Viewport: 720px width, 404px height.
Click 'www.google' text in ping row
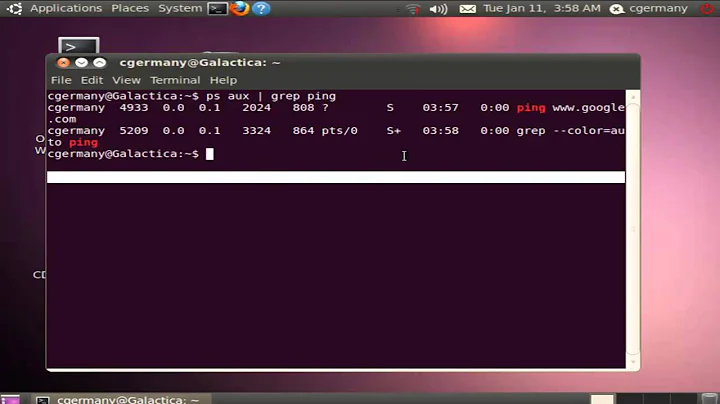588,108
